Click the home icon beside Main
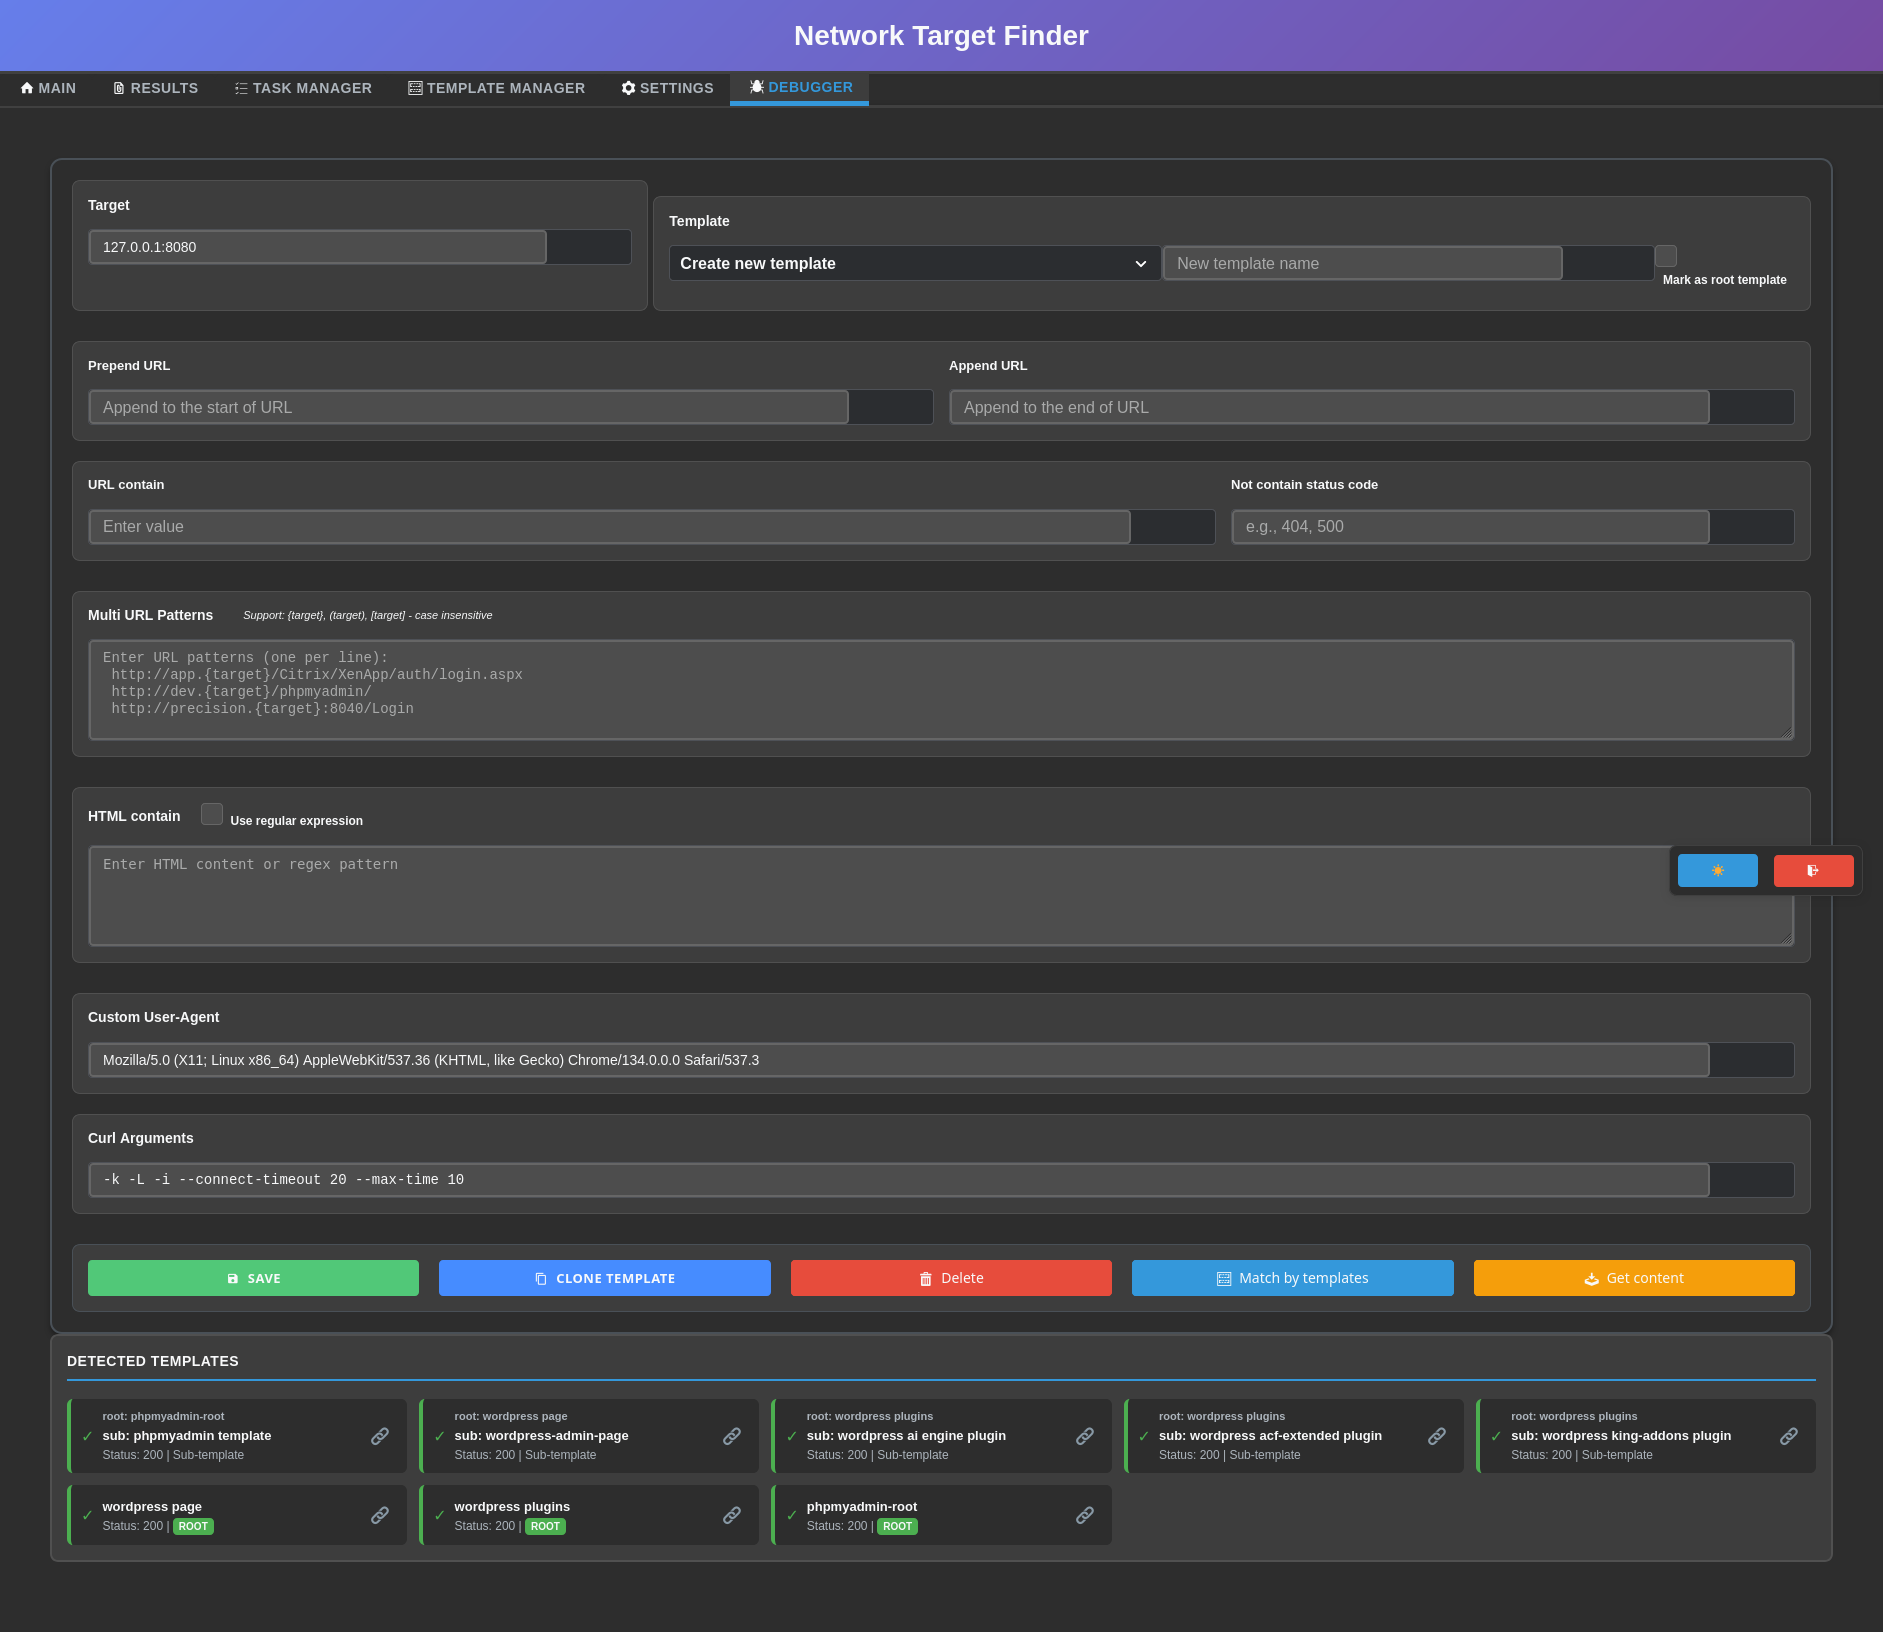 point(26,88)
